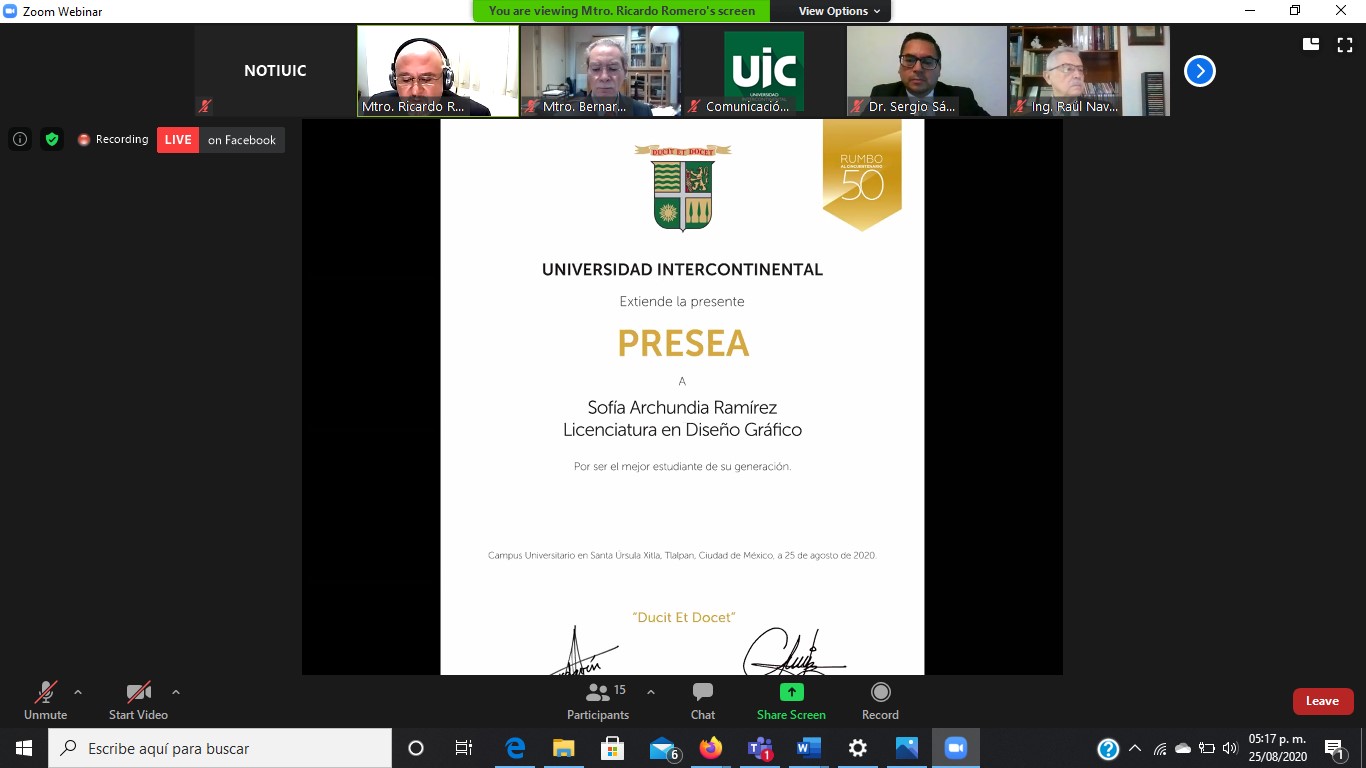This screenshot has width=1366, height=768.
Task: Open the Photos app on the taskbar
Action: pos(907,748)
